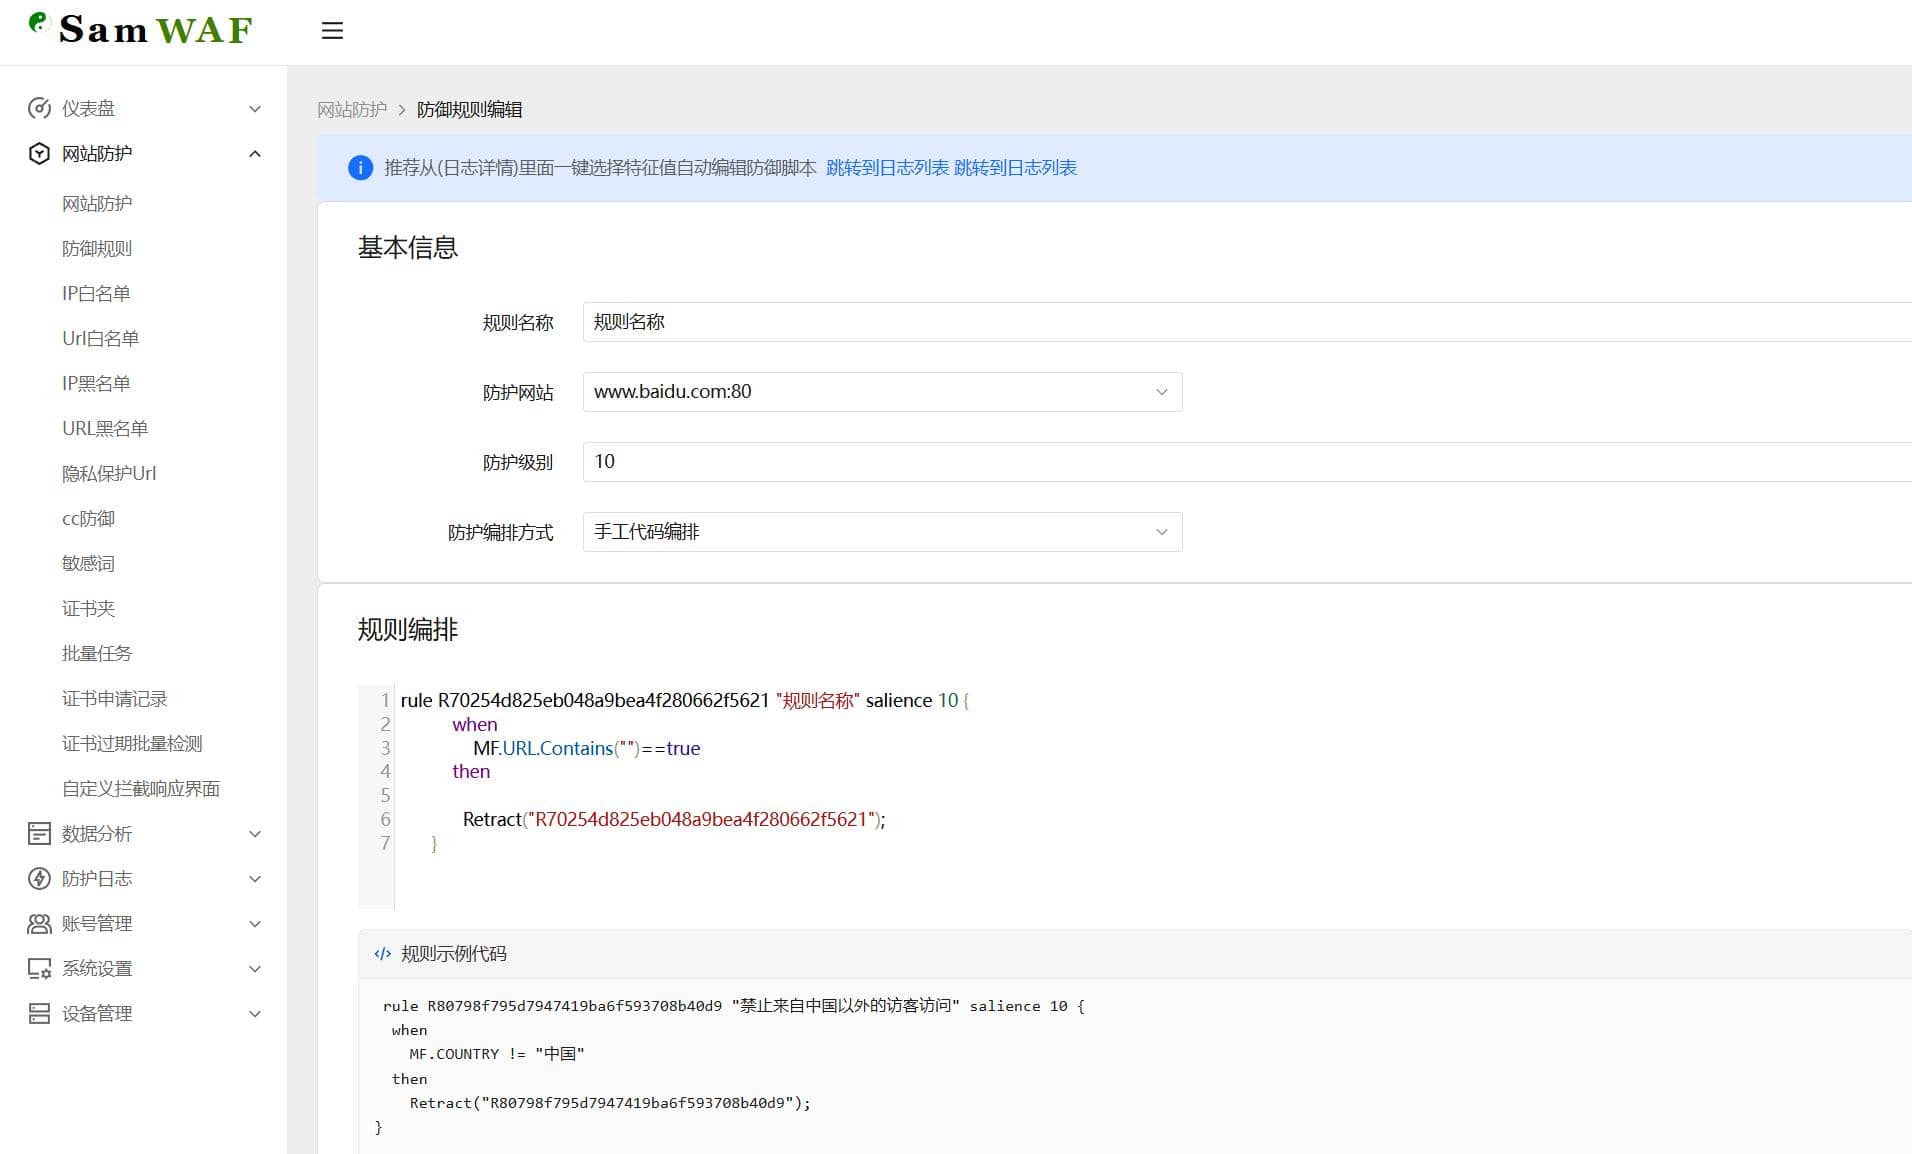
Task: Expand the 仪表盘 menu chevron
Action: click(255, 109)
